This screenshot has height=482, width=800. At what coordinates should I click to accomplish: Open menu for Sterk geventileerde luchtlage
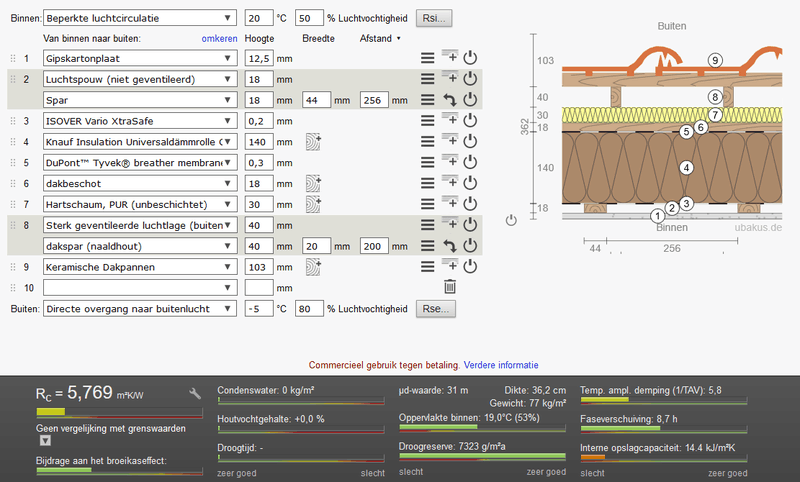428,225
